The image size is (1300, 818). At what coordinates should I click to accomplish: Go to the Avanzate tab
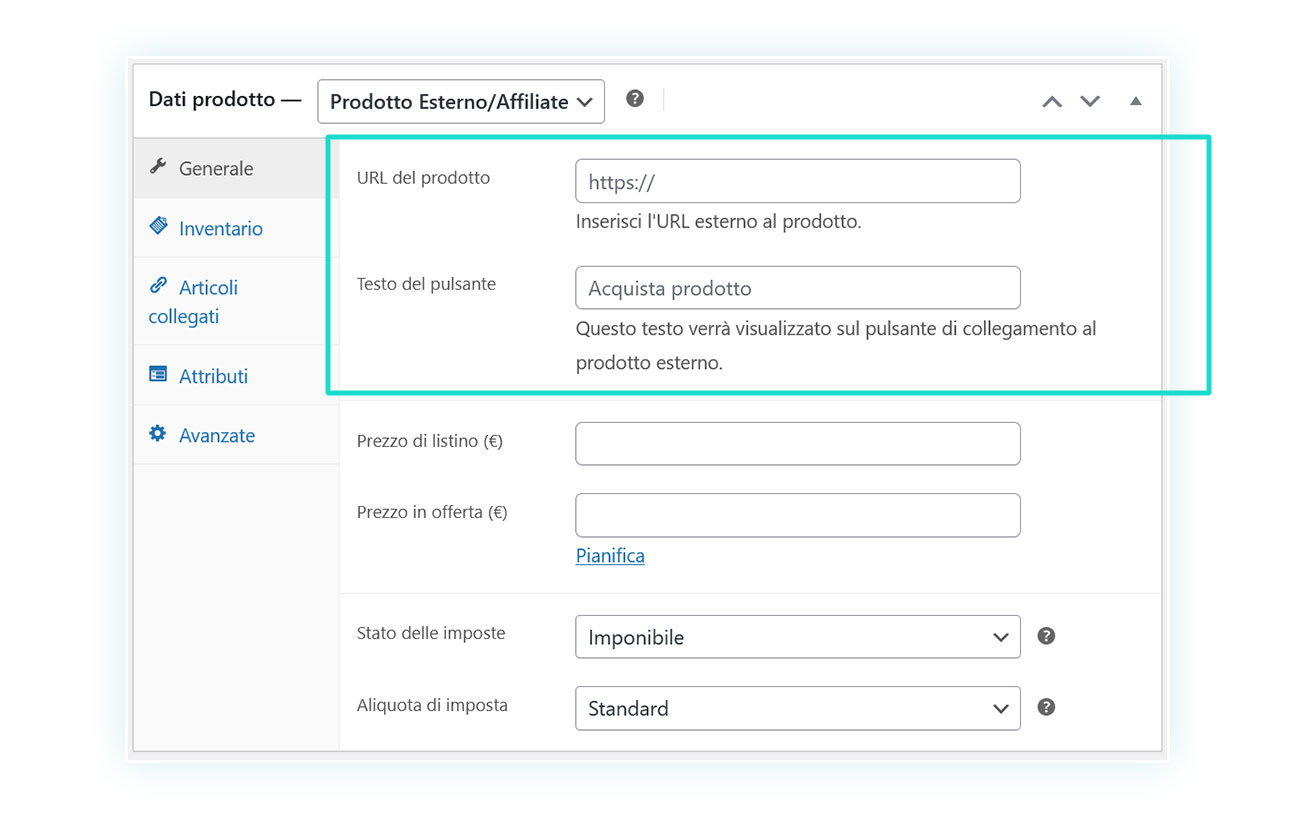tap(236, 435)
